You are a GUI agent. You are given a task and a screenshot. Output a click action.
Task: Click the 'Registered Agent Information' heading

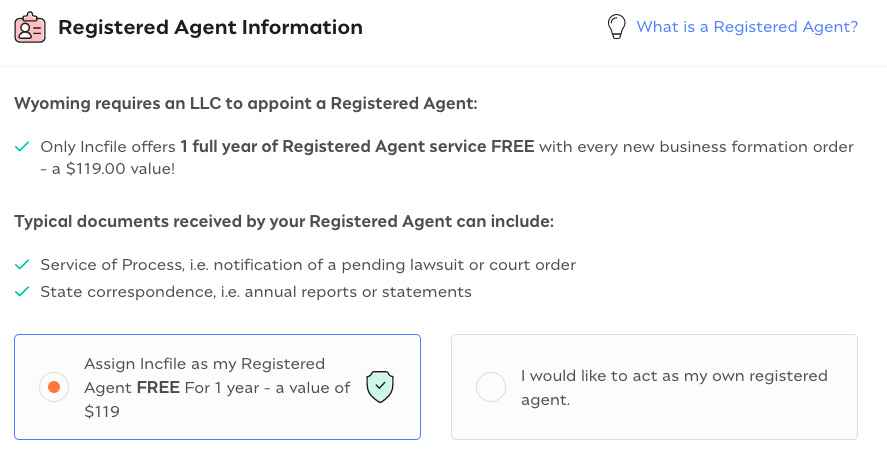210,27
